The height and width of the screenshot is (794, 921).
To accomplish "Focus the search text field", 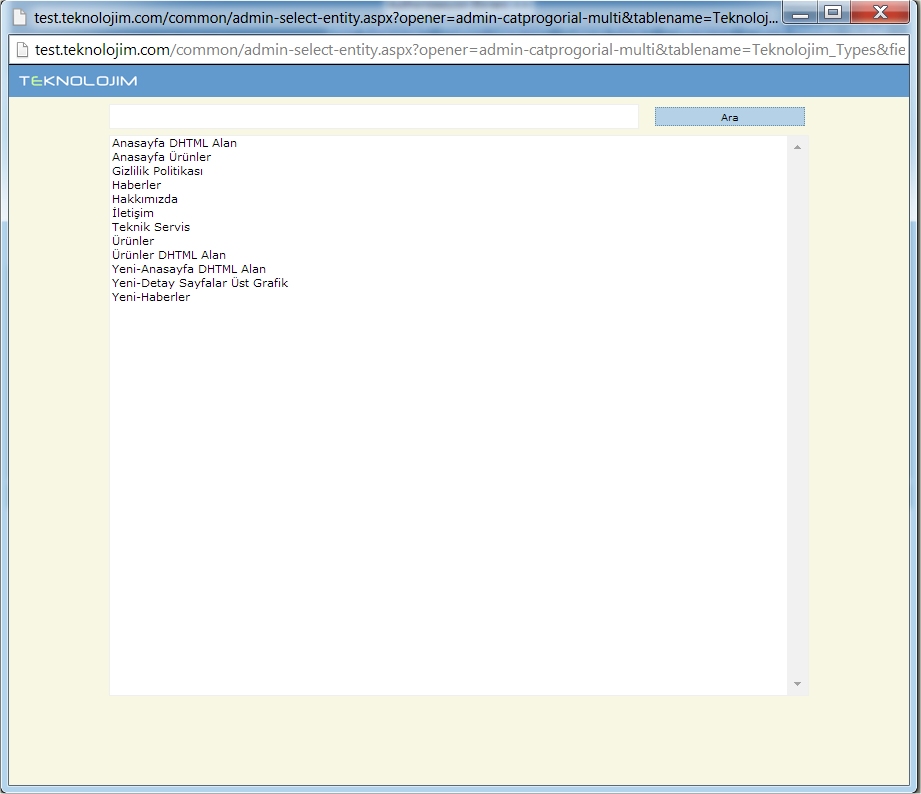I will 374,116.
